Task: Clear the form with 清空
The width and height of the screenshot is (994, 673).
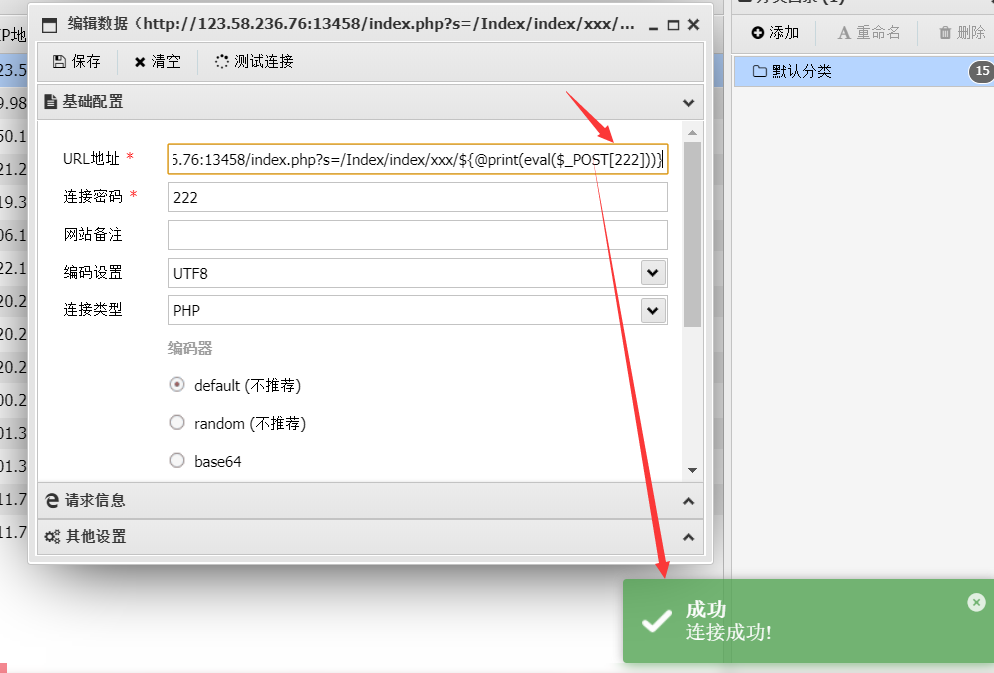Action: coord(157,61)
